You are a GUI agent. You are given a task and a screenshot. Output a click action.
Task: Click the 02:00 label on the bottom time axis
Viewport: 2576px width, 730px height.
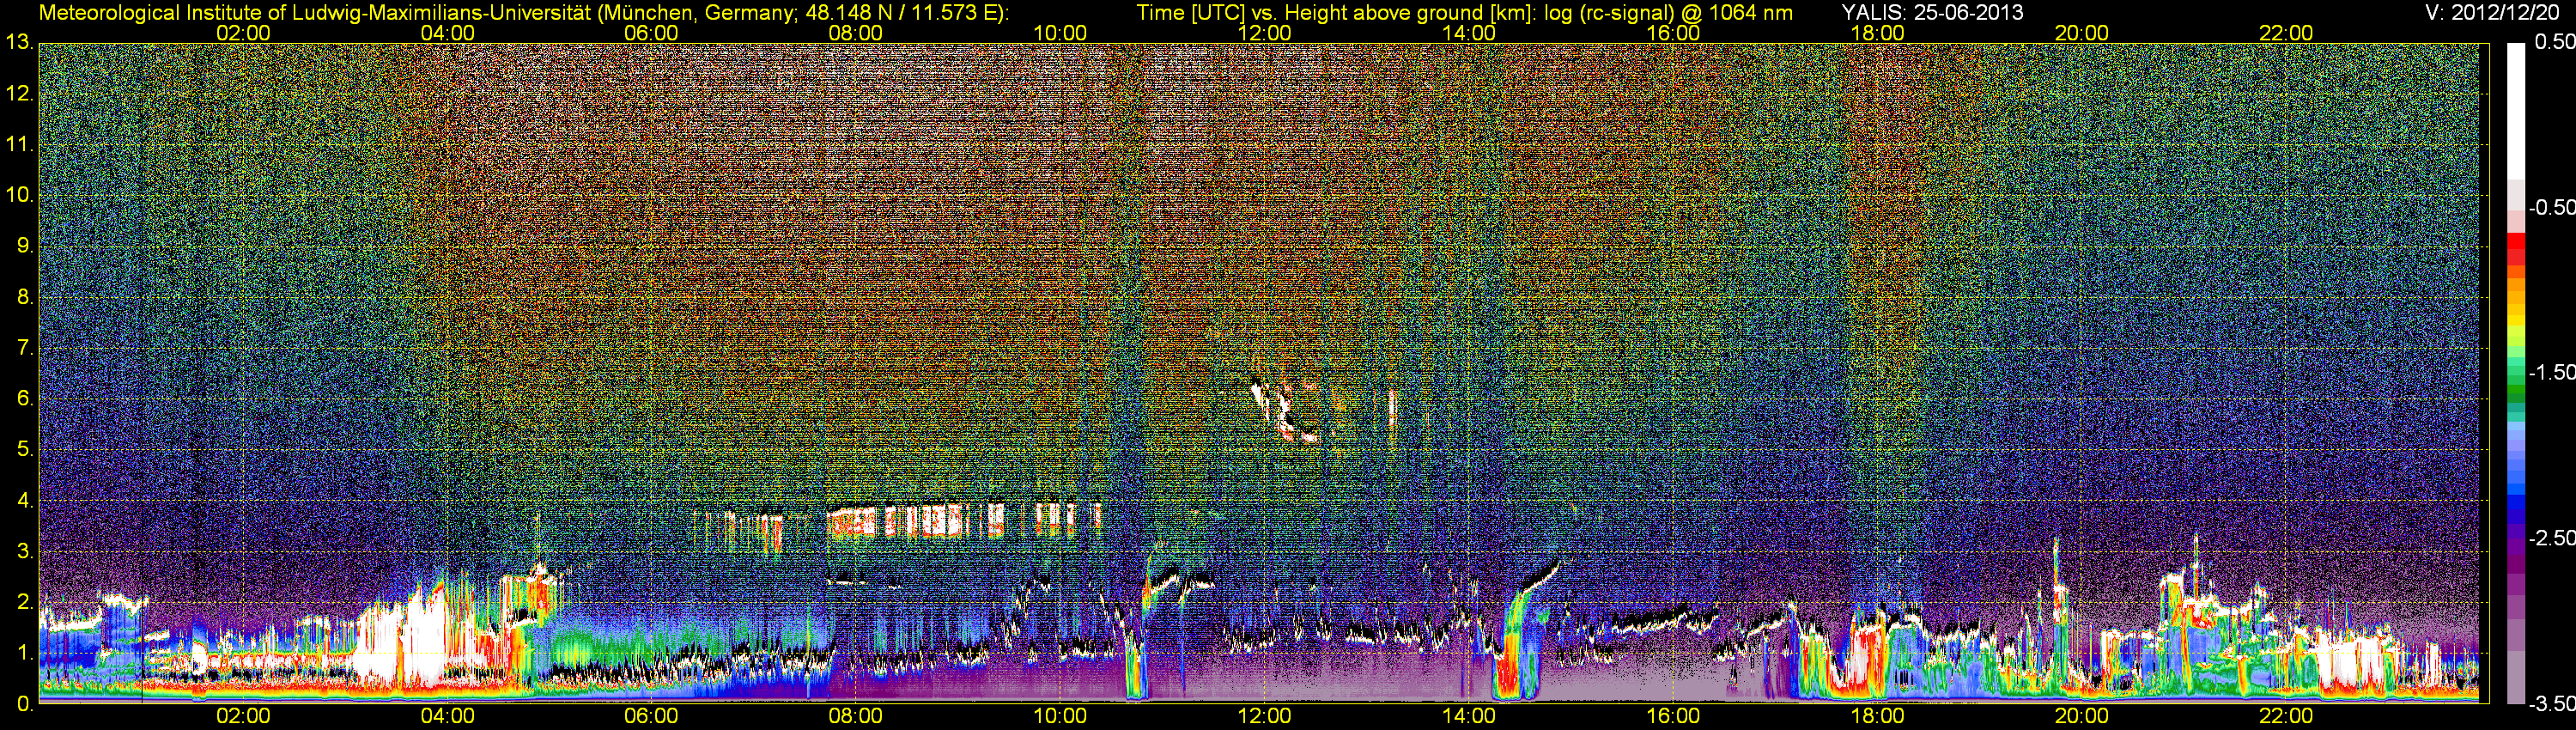243,717
